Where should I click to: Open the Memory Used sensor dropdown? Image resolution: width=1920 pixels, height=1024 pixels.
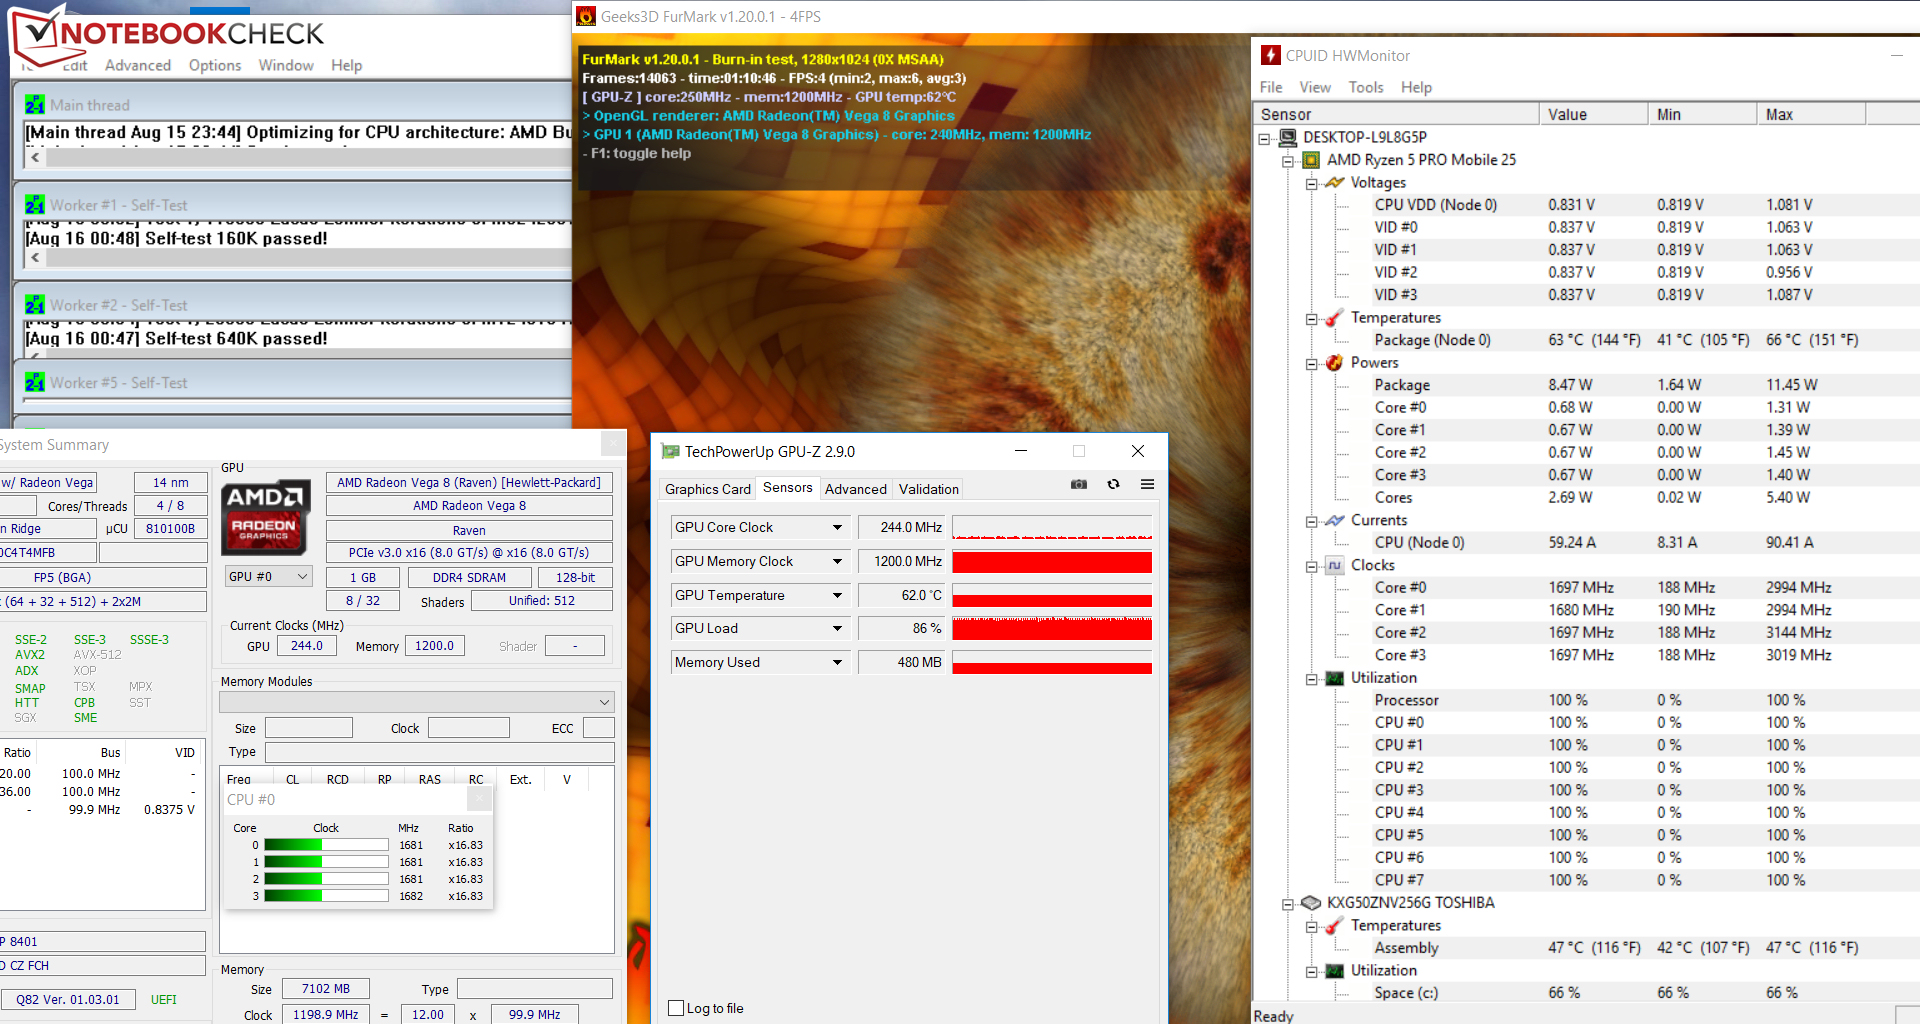pos(837,663)
